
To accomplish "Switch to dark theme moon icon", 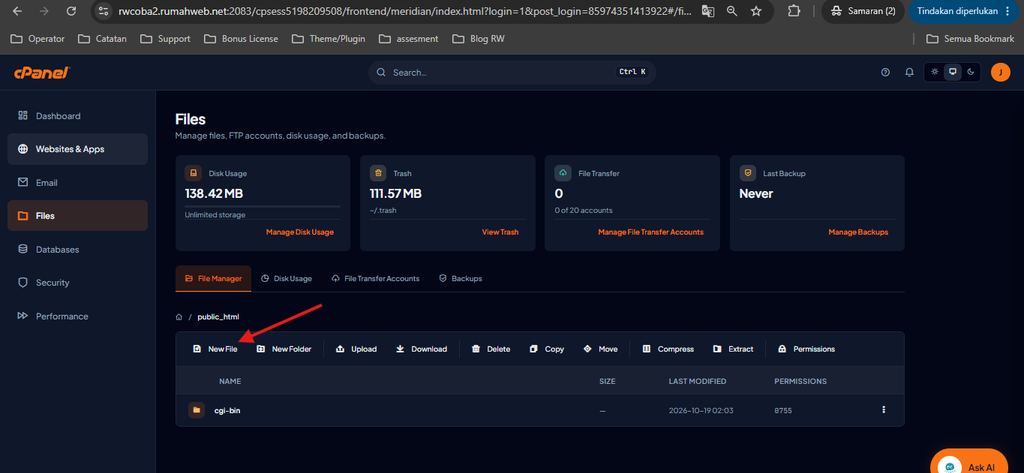I will [971, 72].
